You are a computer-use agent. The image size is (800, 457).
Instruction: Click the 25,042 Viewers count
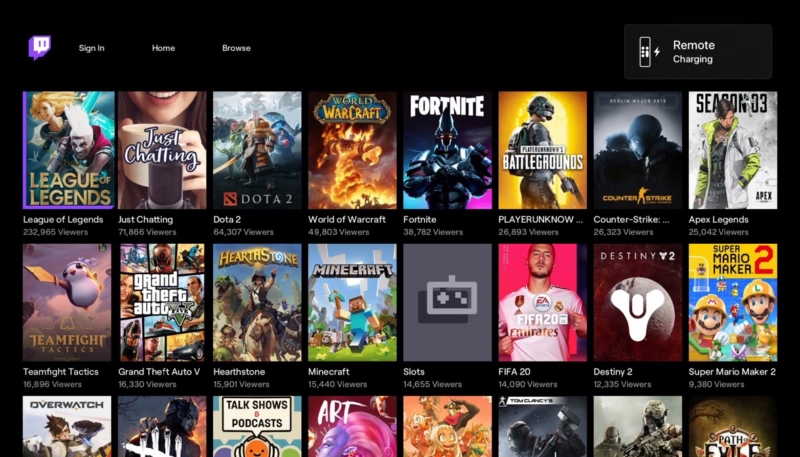pyautogui.click(x=719, y=232)
